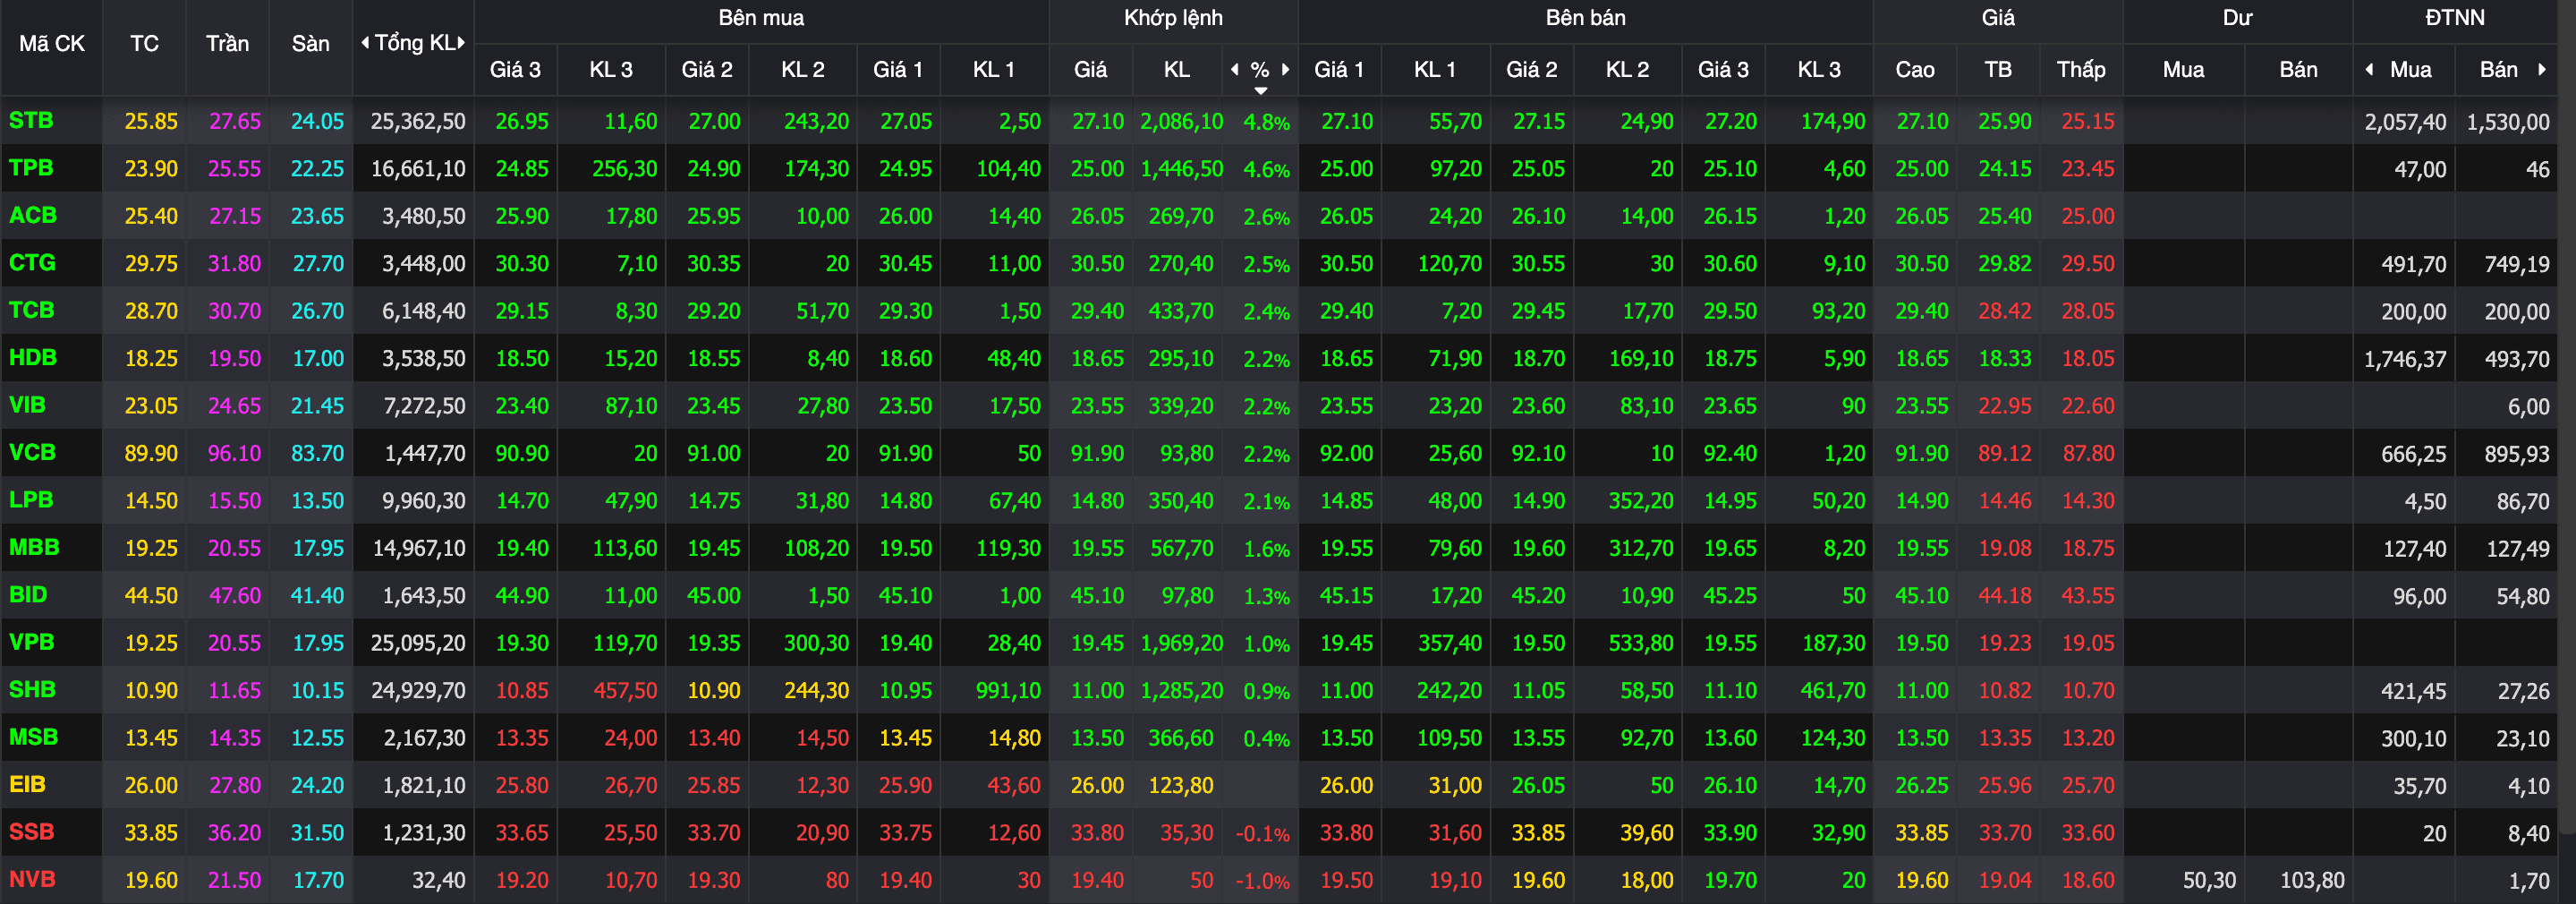Sort by Mã CK column header
2576x904 pixels.
click(x=52, y=43)
